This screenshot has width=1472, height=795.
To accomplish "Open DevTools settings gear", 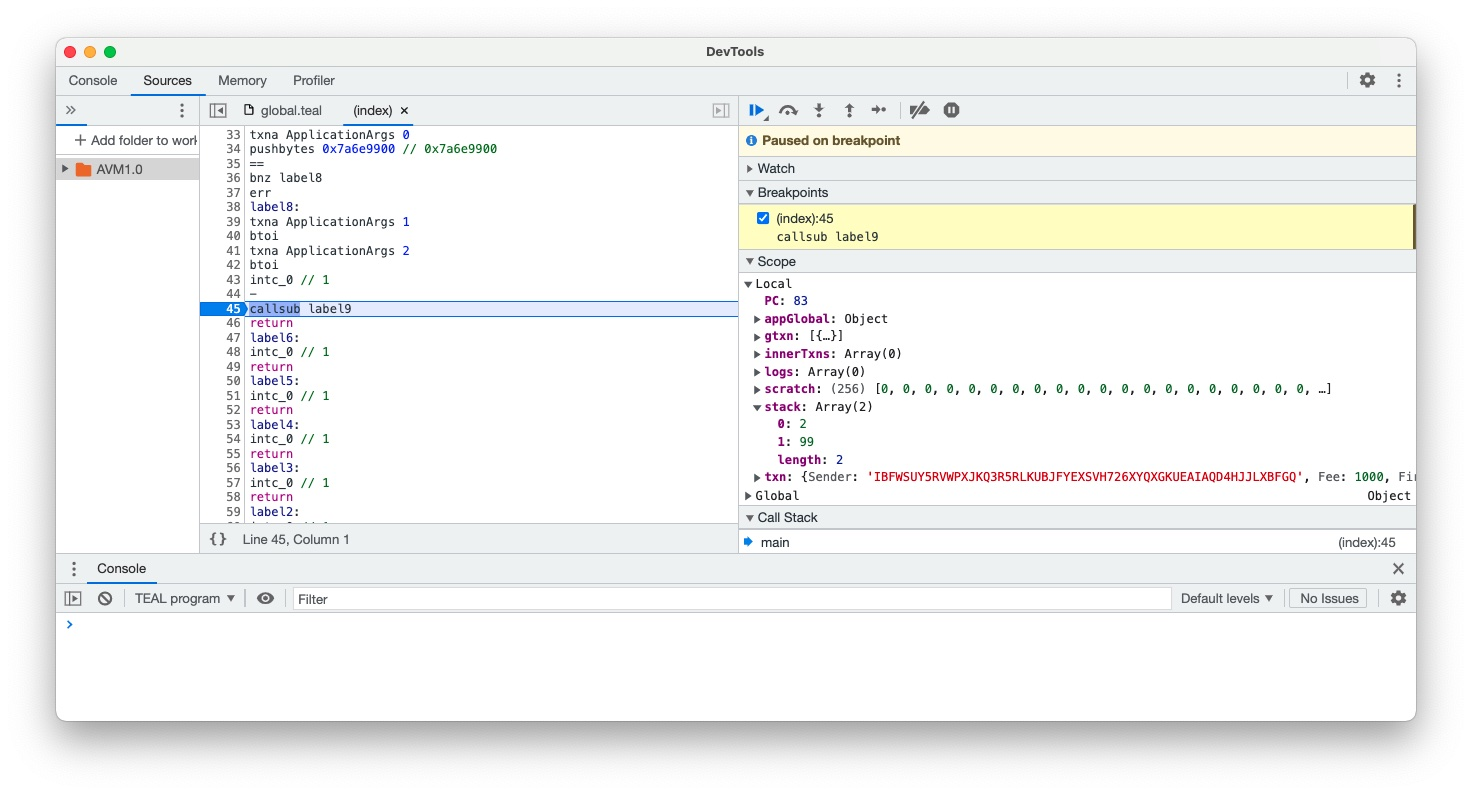I will pos(1367,81).
